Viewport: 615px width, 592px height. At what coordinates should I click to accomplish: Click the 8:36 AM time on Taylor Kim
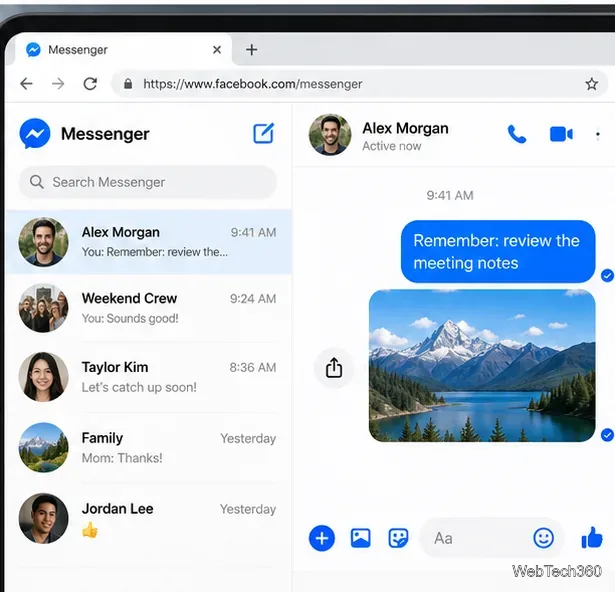pos(253,367)
